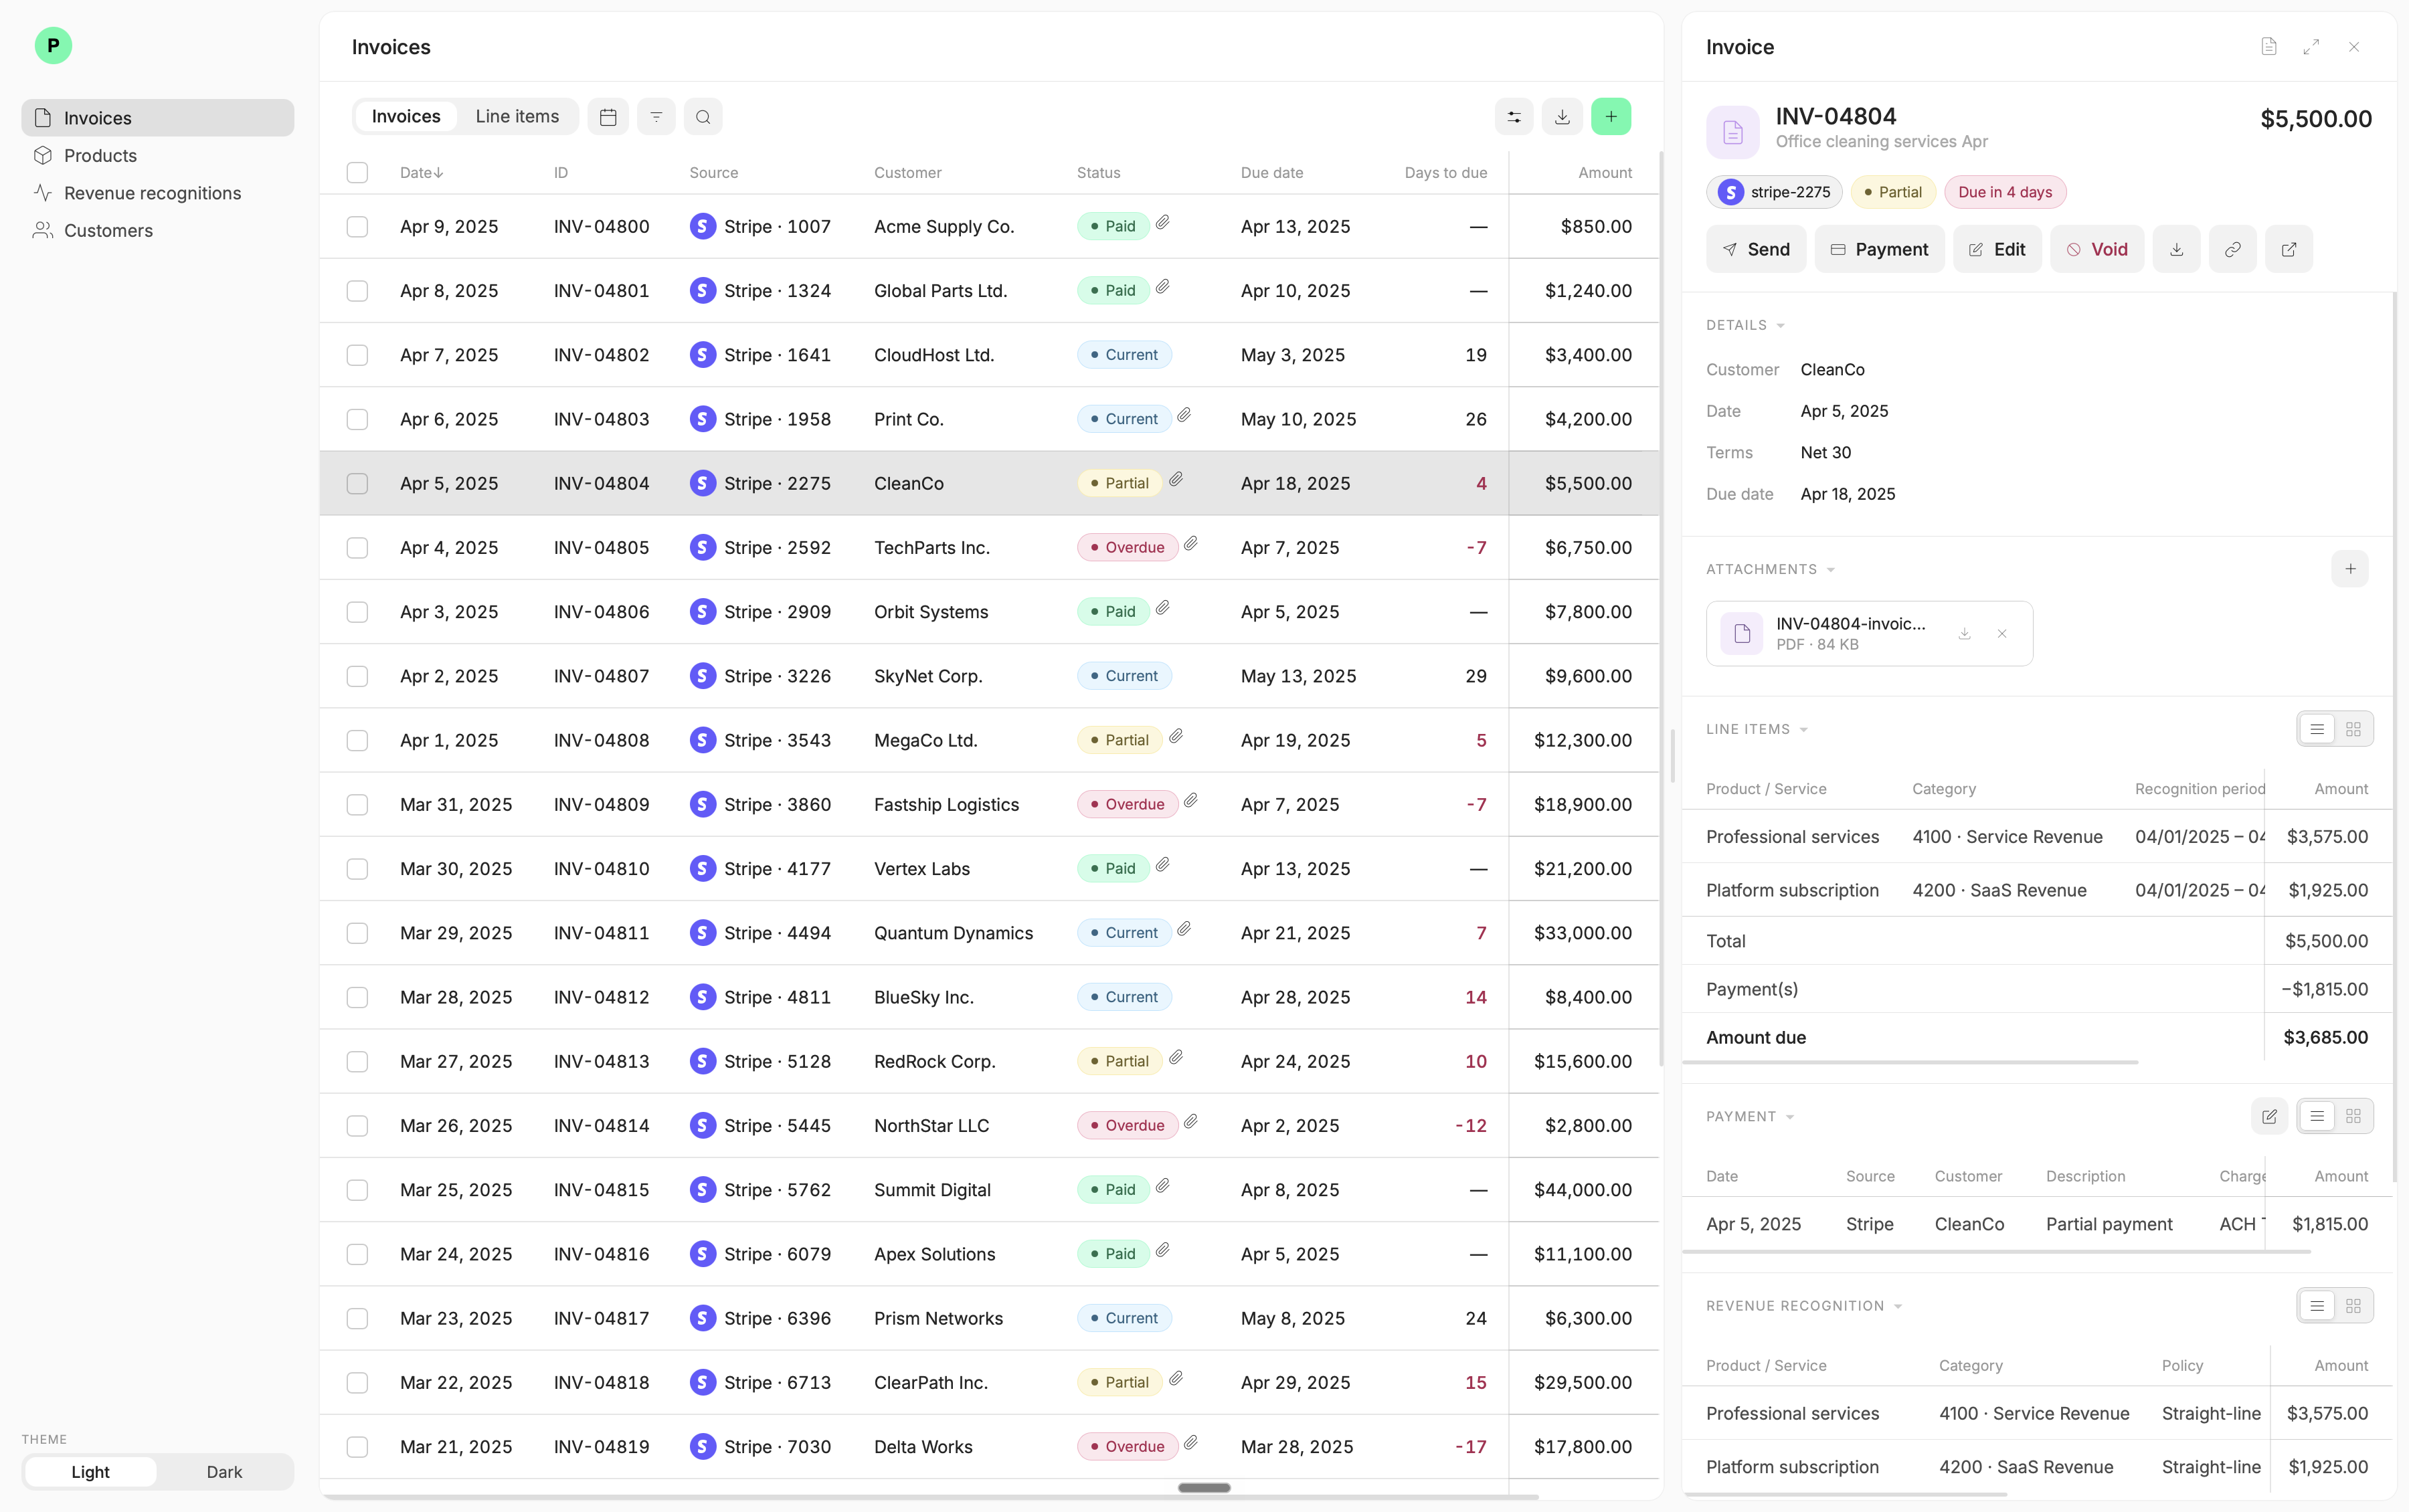Image resolution: width=2409 pixels, height=1512 pixels.
Task: Collapse the REVENUE RECOGNITION section
Action: pos(1803,1306)
